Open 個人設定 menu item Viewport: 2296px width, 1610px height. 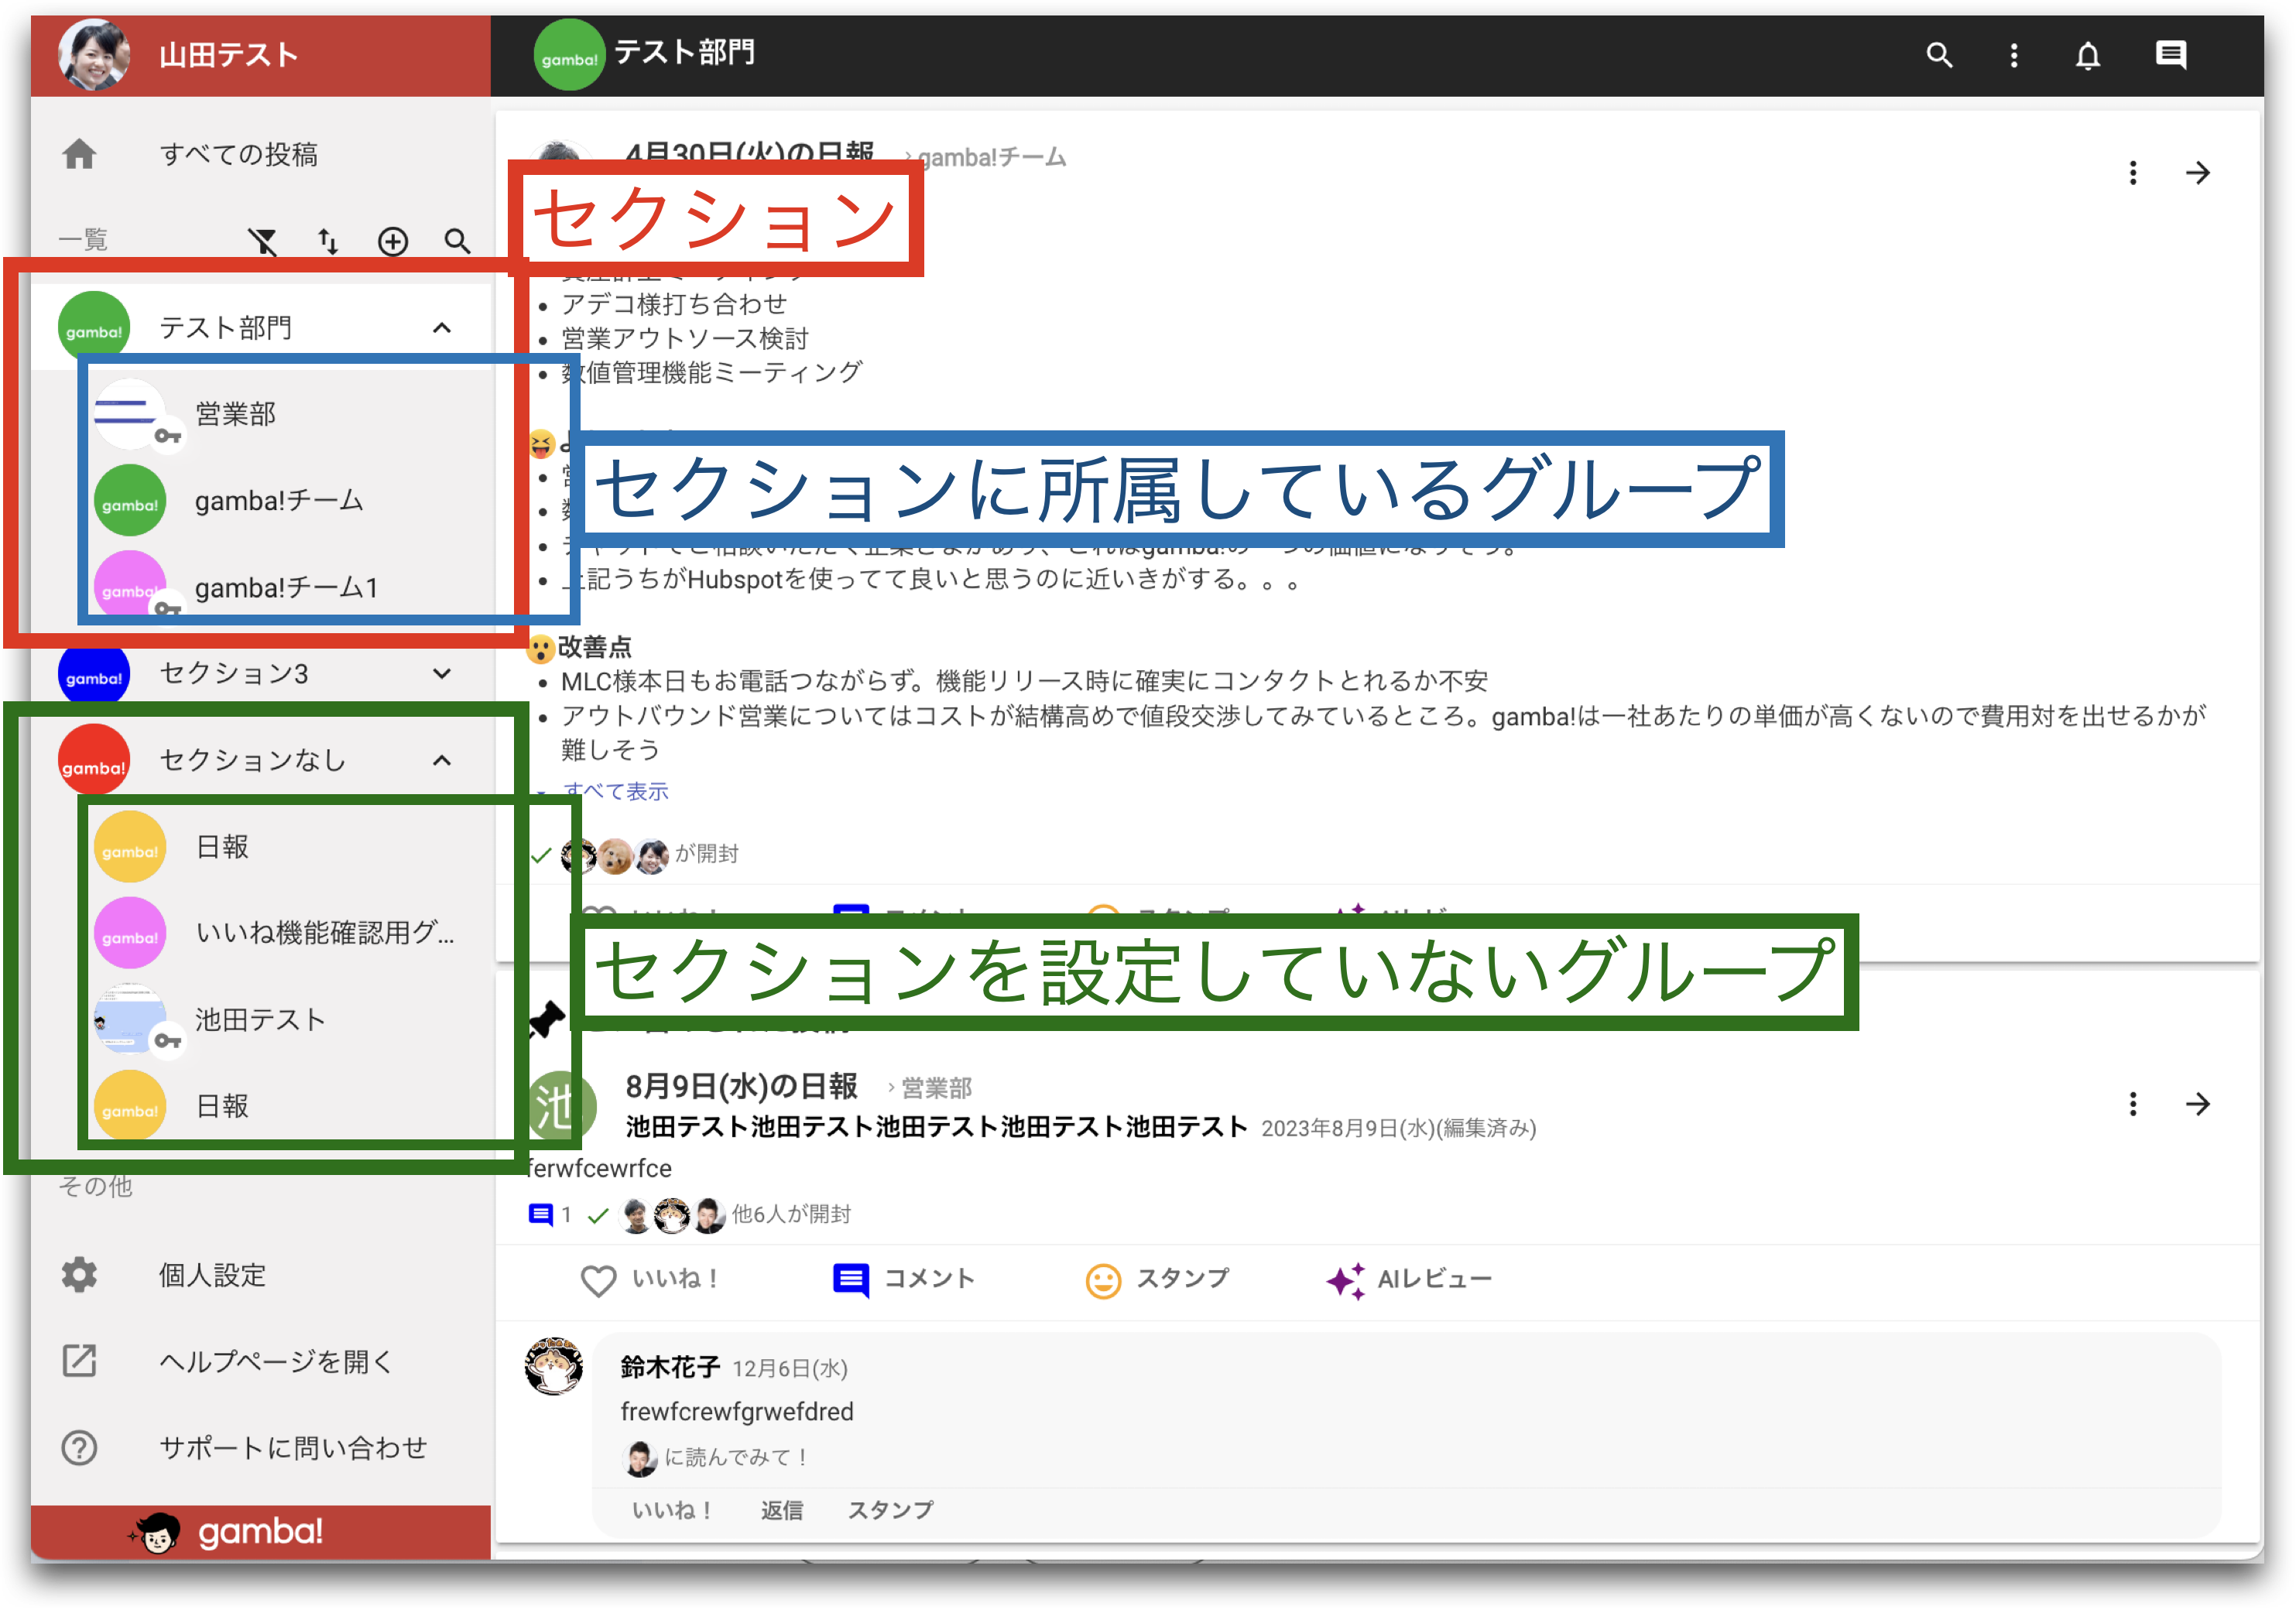coord(261,1275)
